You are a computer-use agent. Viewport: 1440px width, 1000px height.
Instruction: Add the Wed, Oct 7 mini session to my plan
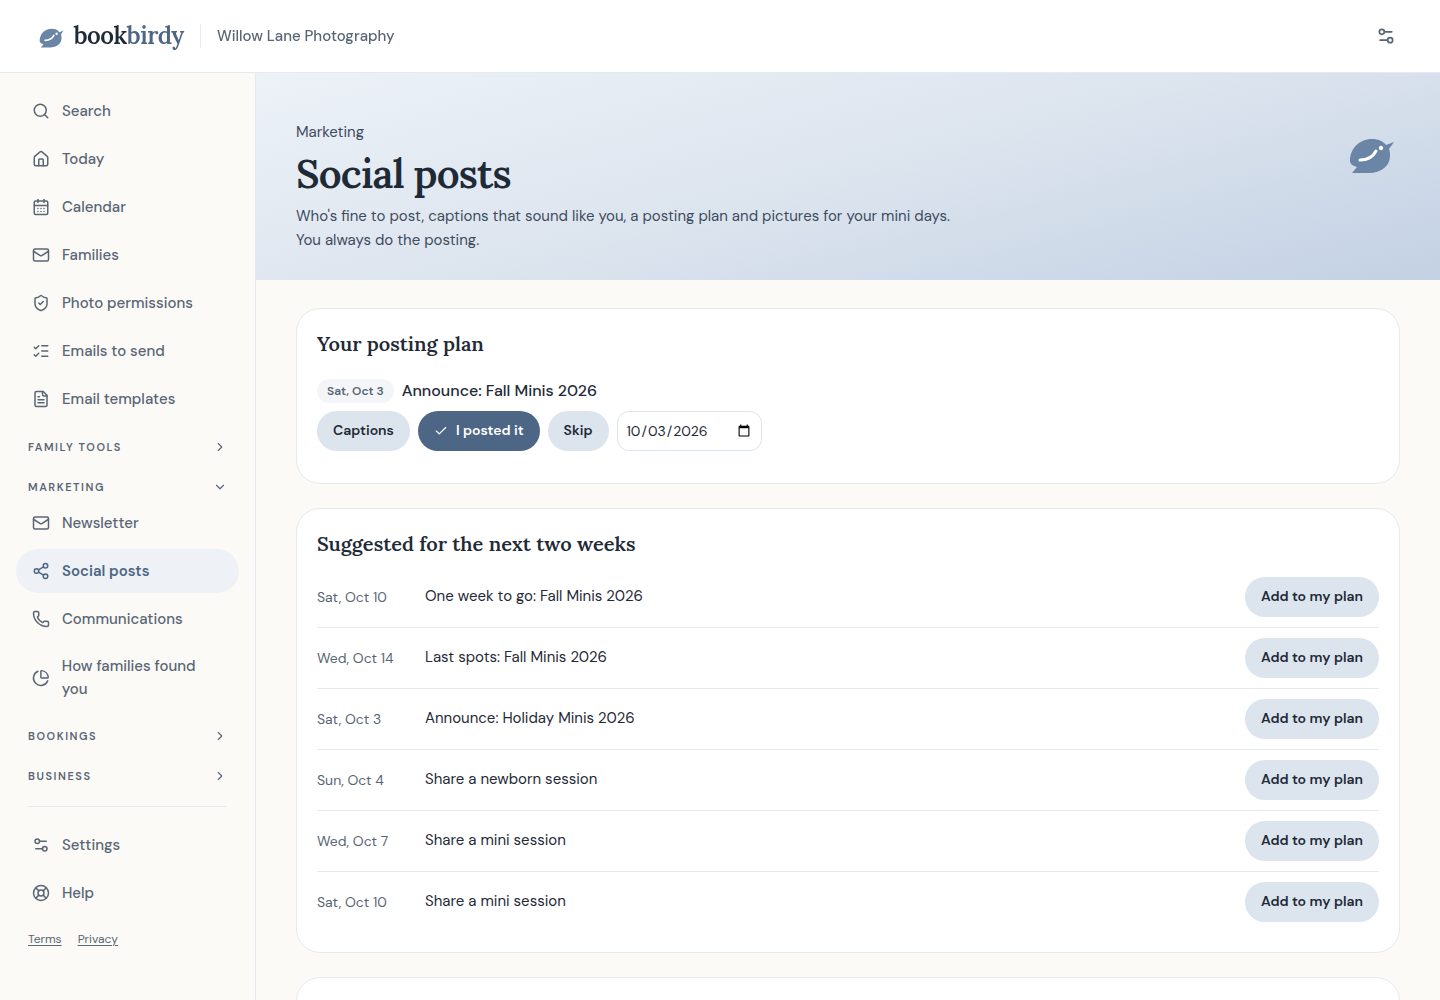pyautogui.click(x=1311, y=841)
